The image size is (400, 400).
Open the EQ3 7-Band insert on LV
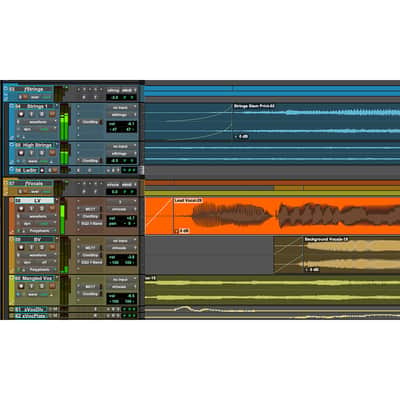coord(91,223)
